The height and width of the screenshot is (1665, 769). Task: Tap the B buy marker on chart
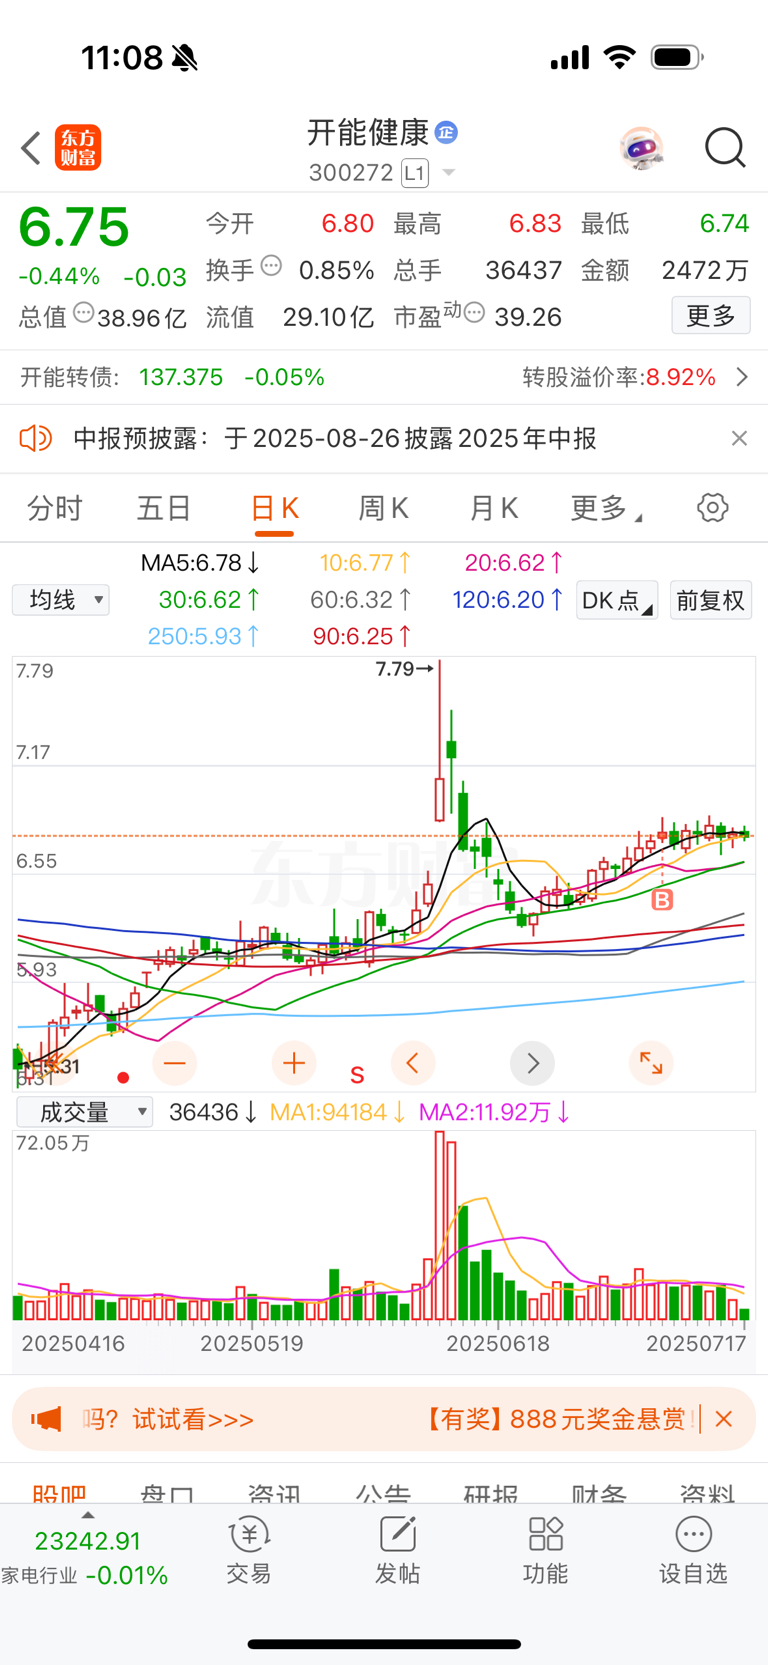coord(662,900)
